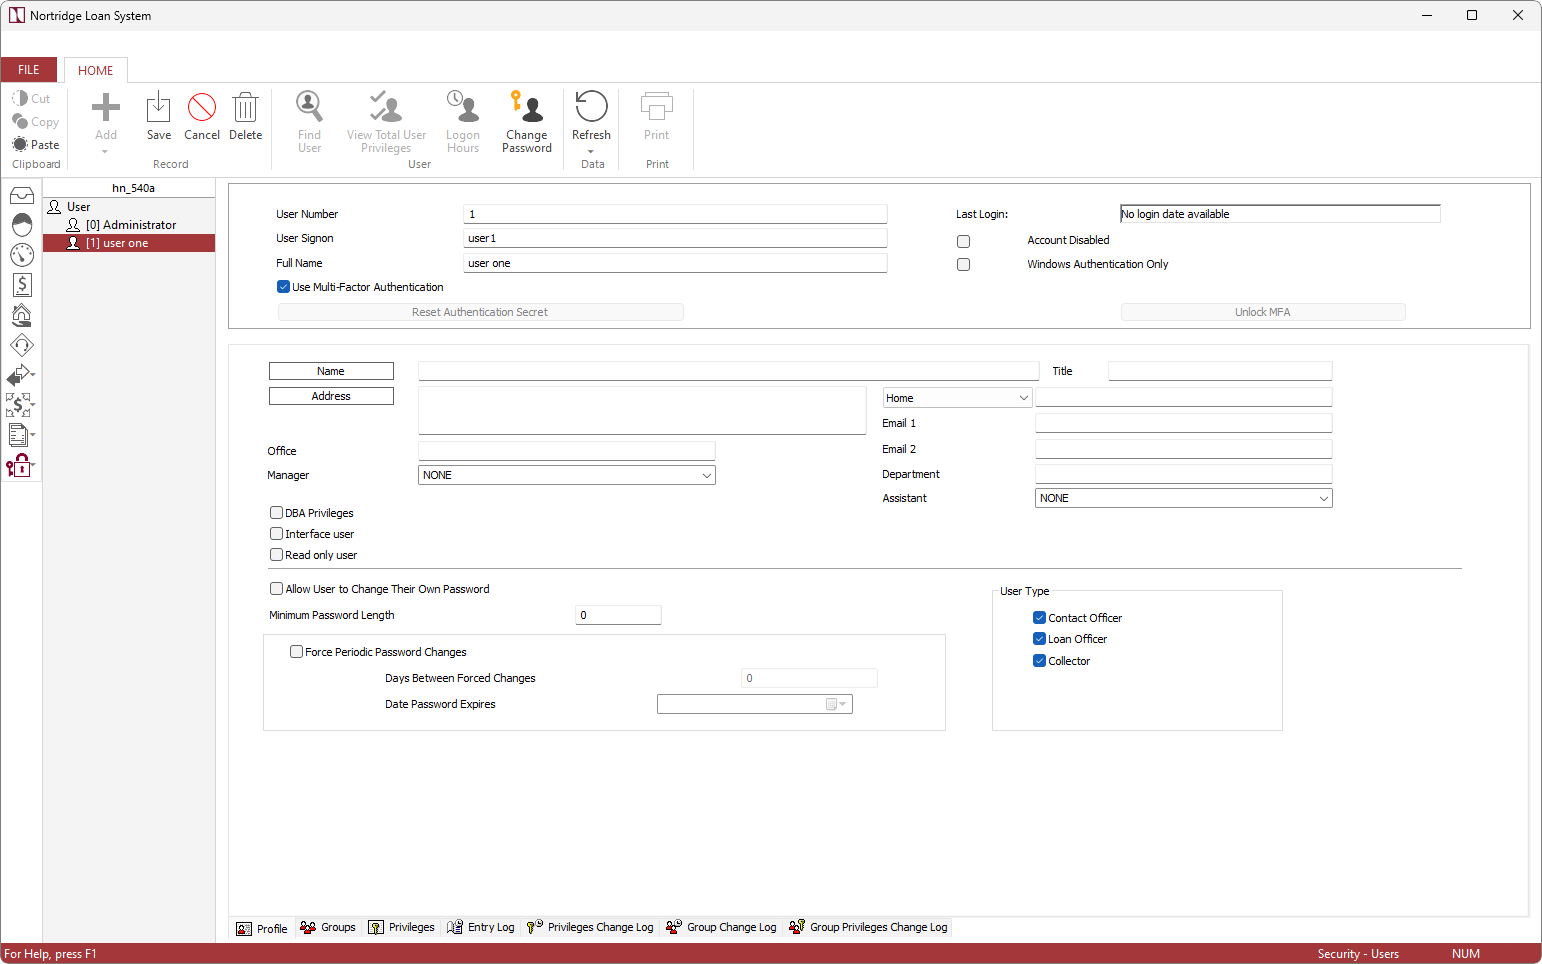Open the contact face sidebar icon
This screenshot has height=964, width=1542.
pyautogui.click(x=21, y=224)
